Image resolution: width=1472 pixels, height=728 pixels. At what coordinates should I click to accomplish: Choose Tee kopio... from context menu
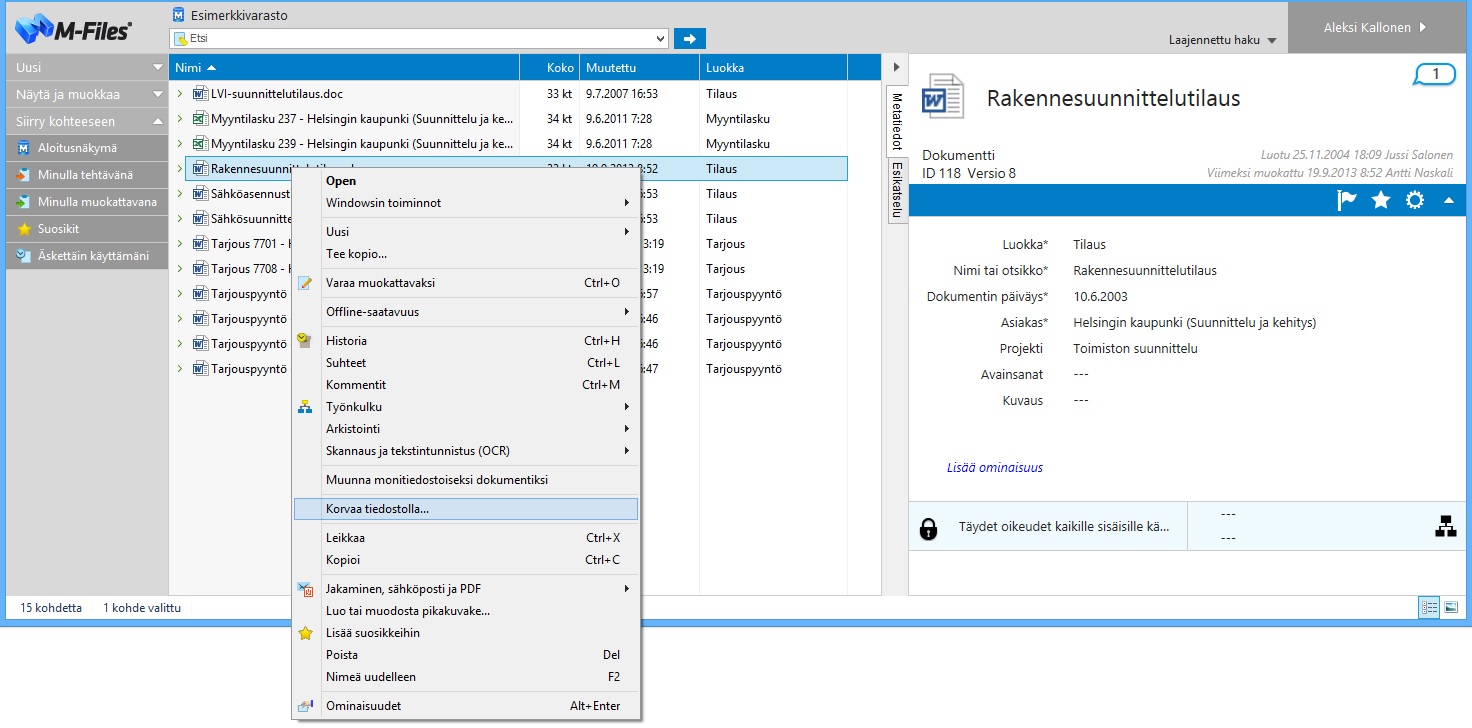[x=466, y=254]
